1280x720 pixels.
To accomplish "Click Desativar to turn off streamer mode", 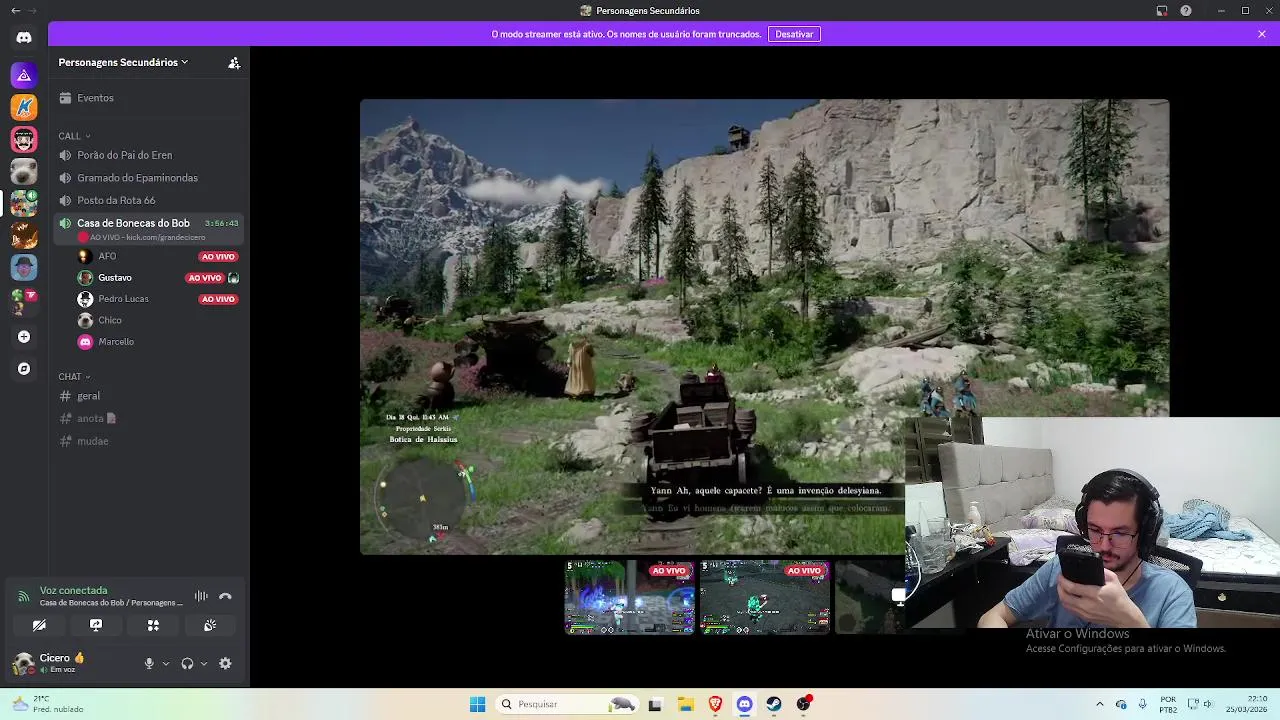I will pyautogui.click(x=794, y=34).
